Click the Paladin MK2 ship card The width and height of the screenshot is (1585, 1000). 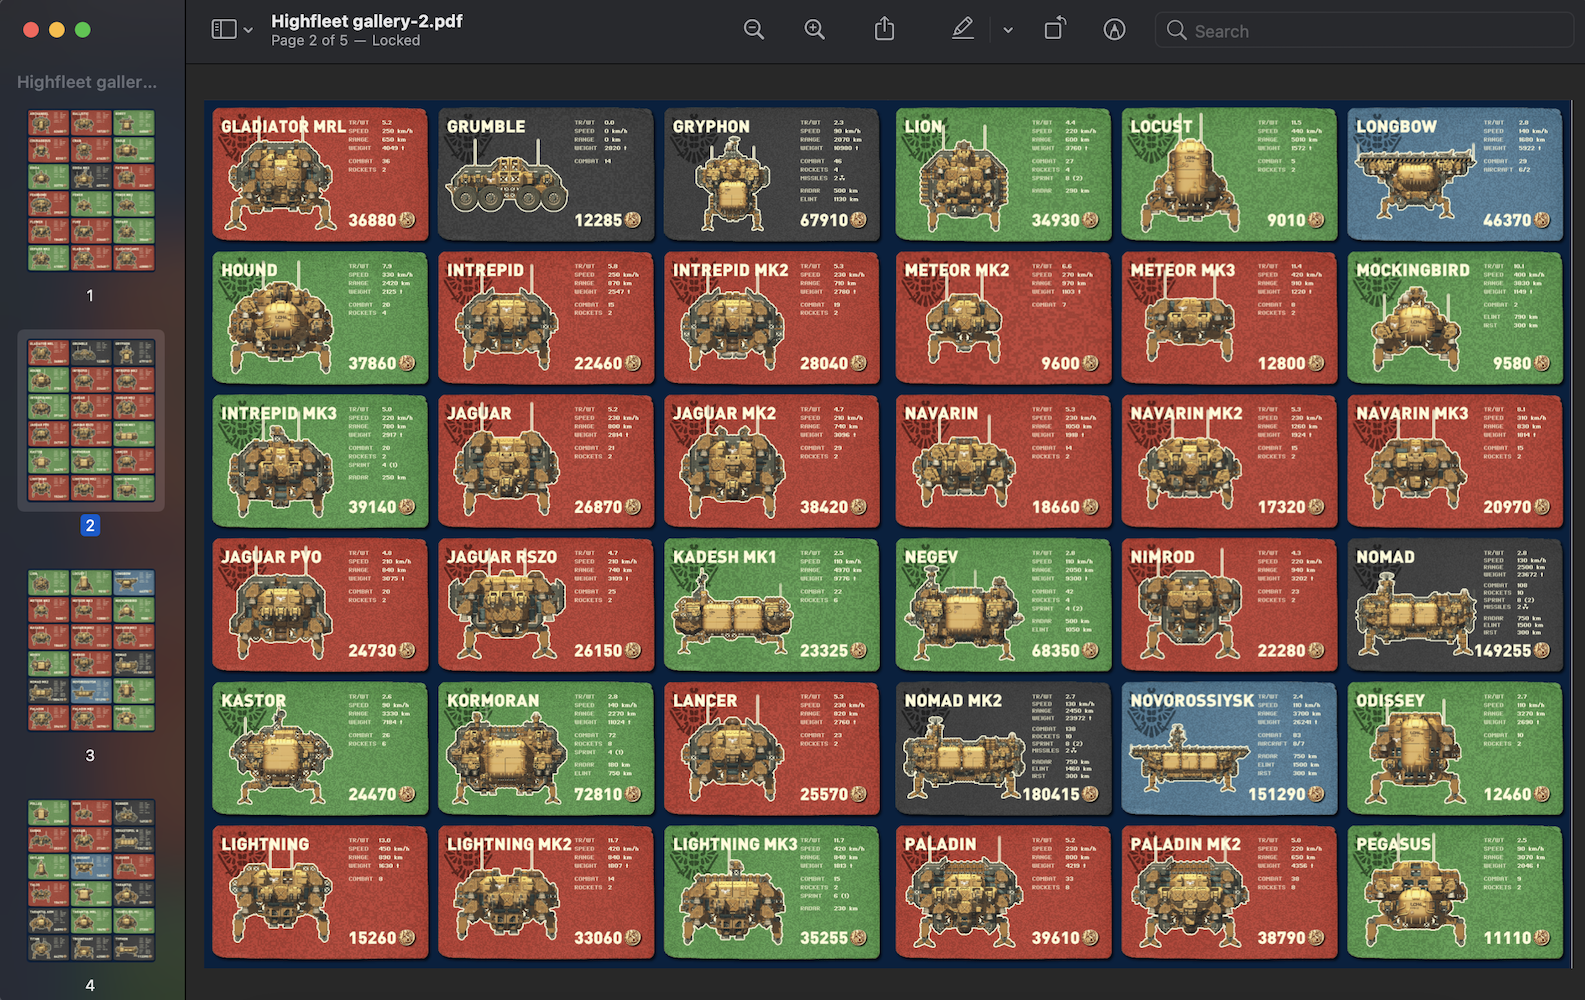[x=1229, y=892]
